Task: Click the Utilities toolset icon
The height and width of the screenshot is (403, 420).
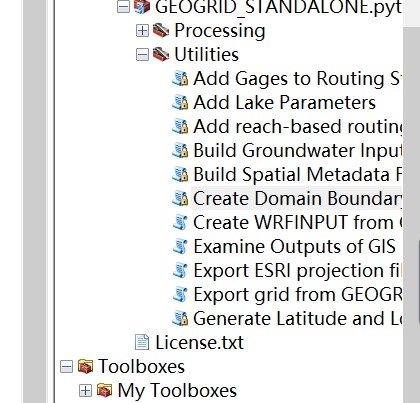Action: click(161, 54)
